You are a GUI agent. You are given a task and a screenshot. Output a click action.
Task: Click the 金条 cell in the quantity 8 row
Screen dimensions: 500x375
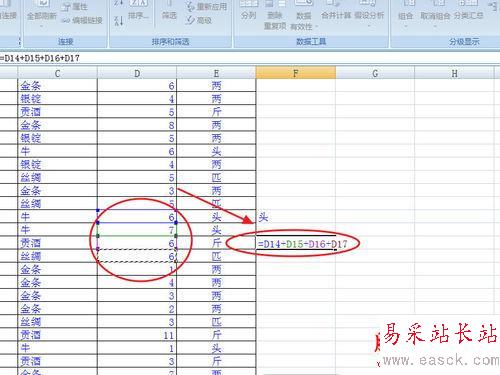coord(57,125)
